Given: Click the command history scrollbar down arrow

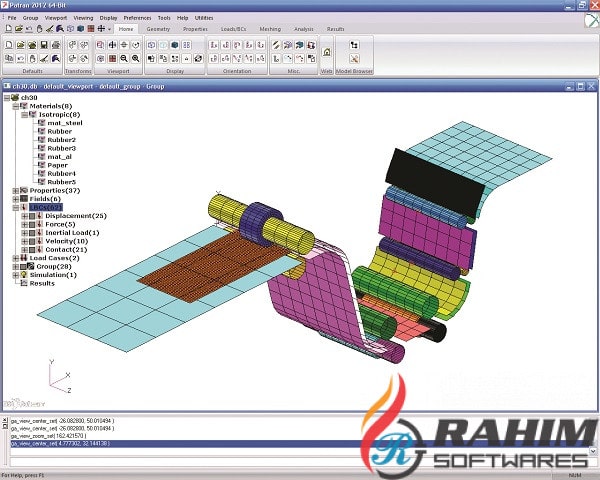Looking at the screenshot, I should point(593,451).
